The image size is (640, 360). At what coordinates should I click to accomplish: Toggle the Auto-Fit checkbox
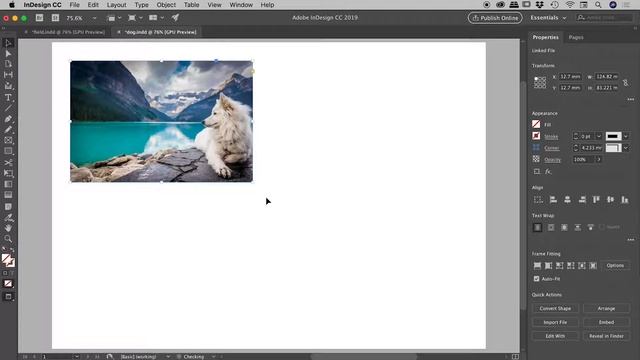(x=536, y=279)
